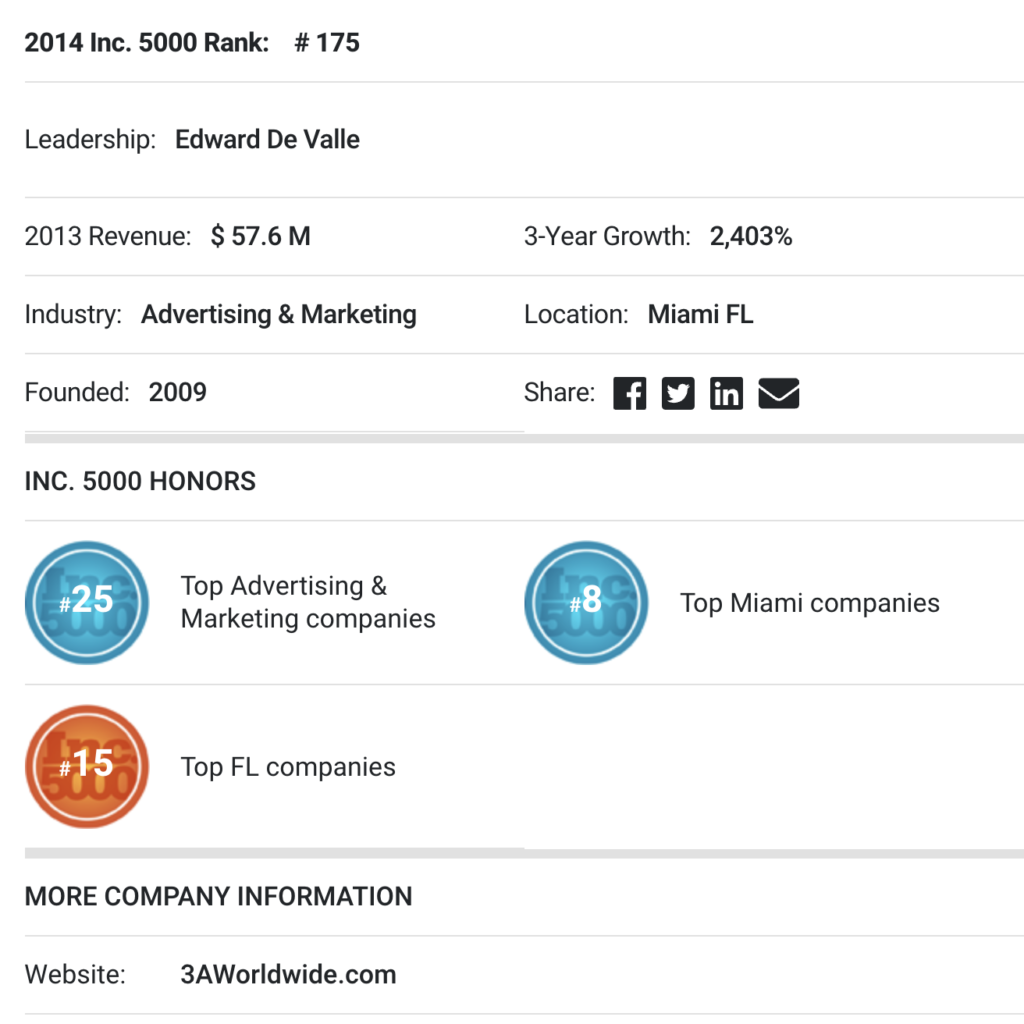Open Top Advertising & Marketing companies
The height and width of the screenshot is (1024, 1024).
pyautogui.click(x=307, y=602)
